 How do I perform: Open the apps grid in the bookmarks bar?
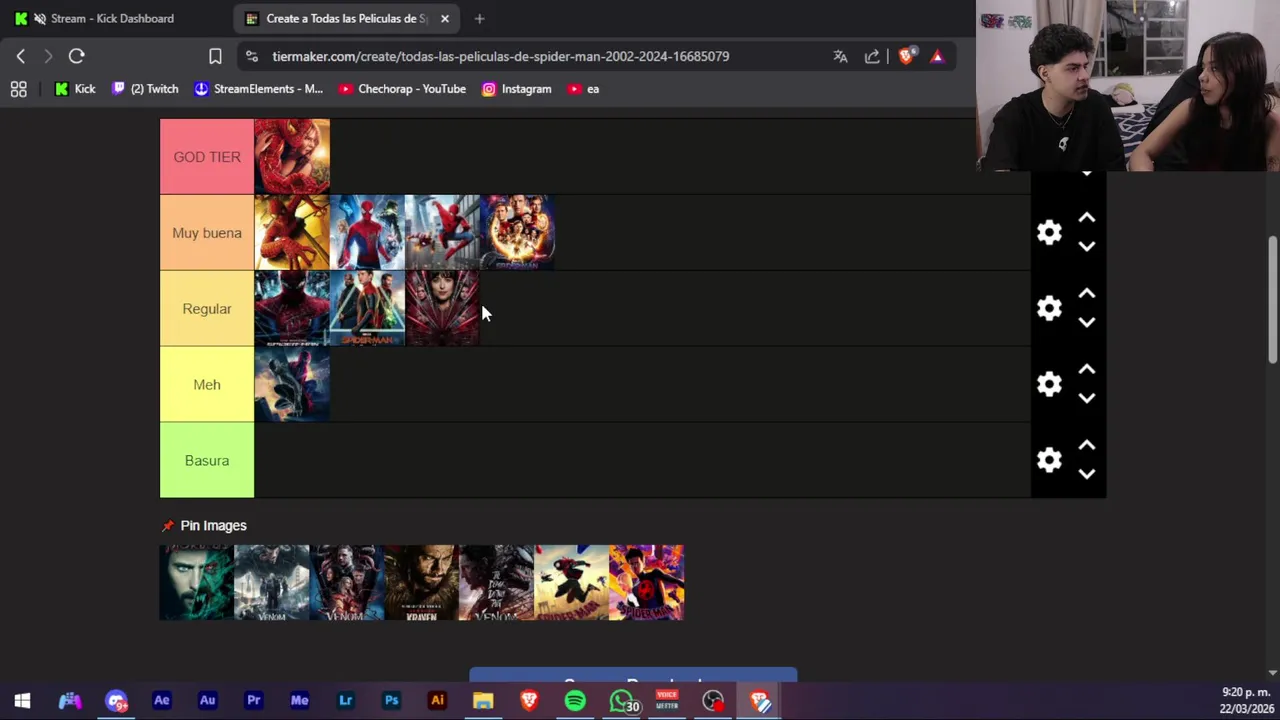(x=18, y=89)
